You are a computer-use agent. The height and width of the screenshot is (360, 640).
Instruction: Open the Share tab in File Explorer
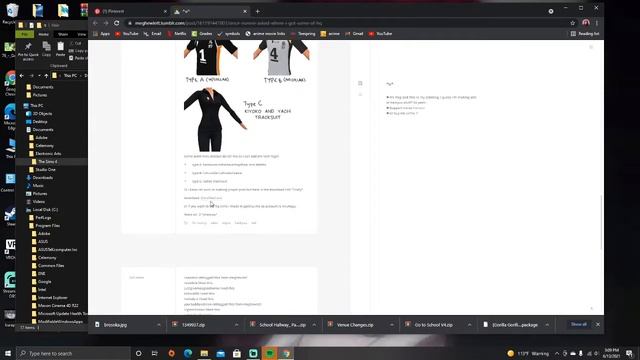pyautogui.click(x=63, y=34)
